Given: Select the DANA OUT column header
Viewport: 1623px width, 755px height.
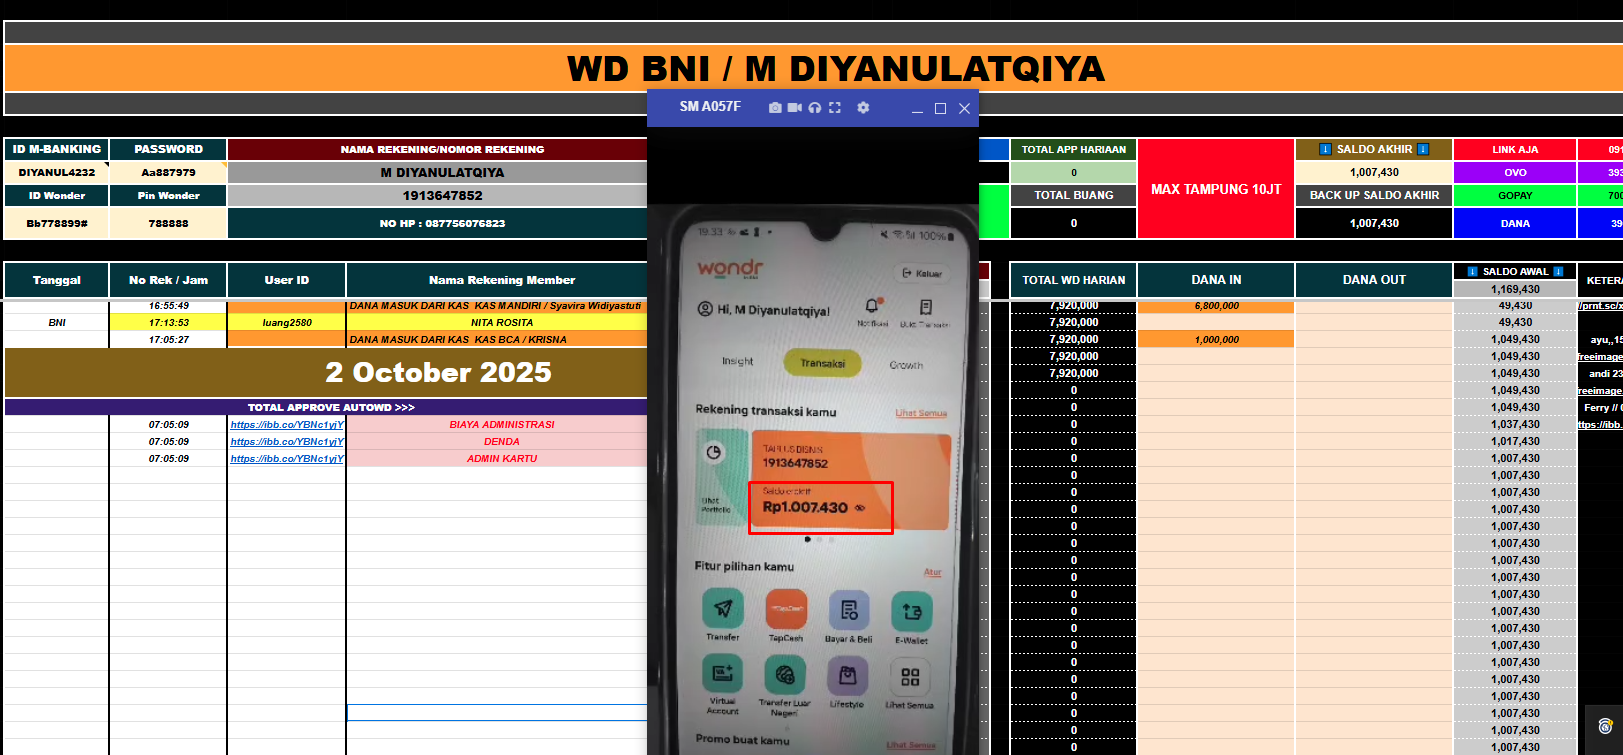Looking at the screenshot, I should tap(1374, 280).
